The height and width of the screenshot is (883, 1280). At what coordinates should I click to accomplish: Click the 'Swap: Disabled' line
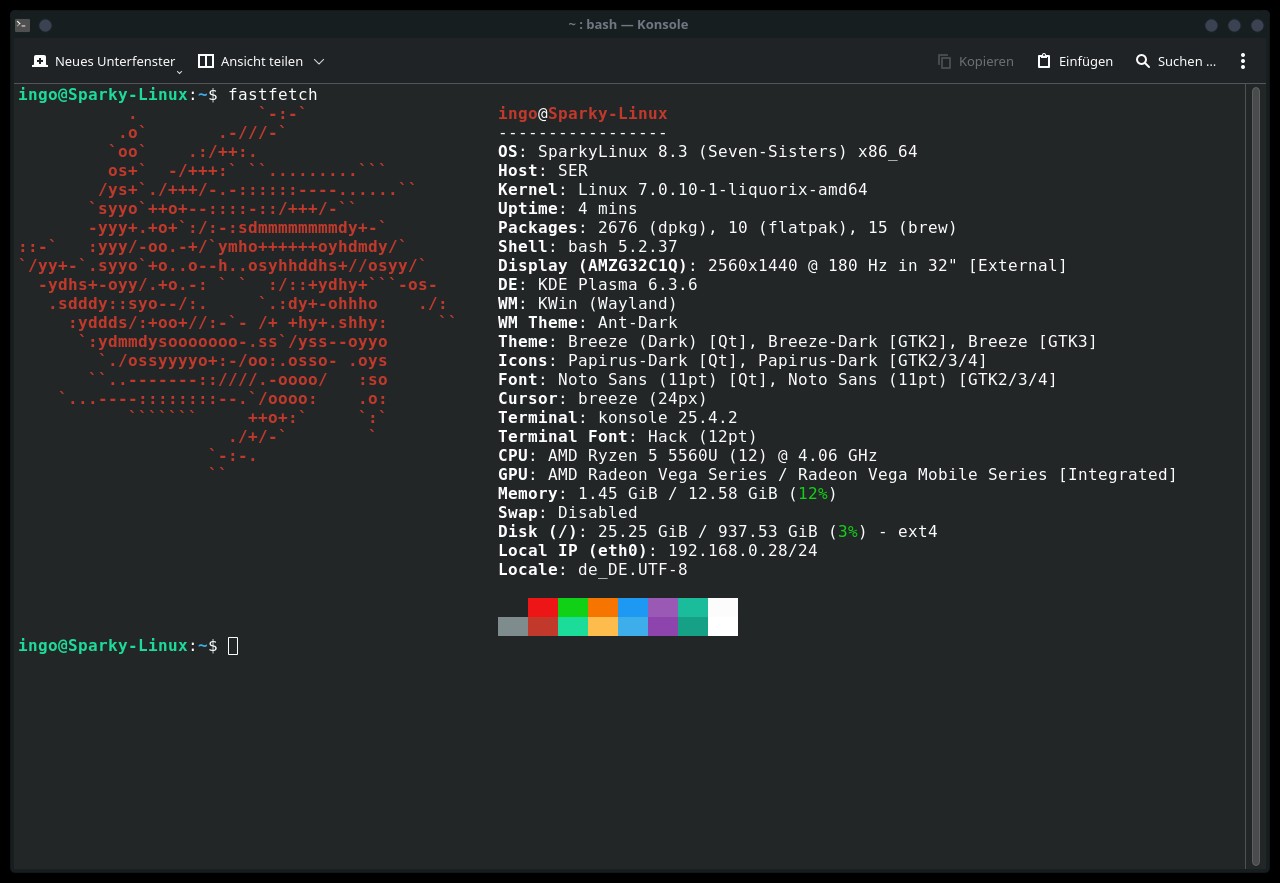(x=568, y=513)
